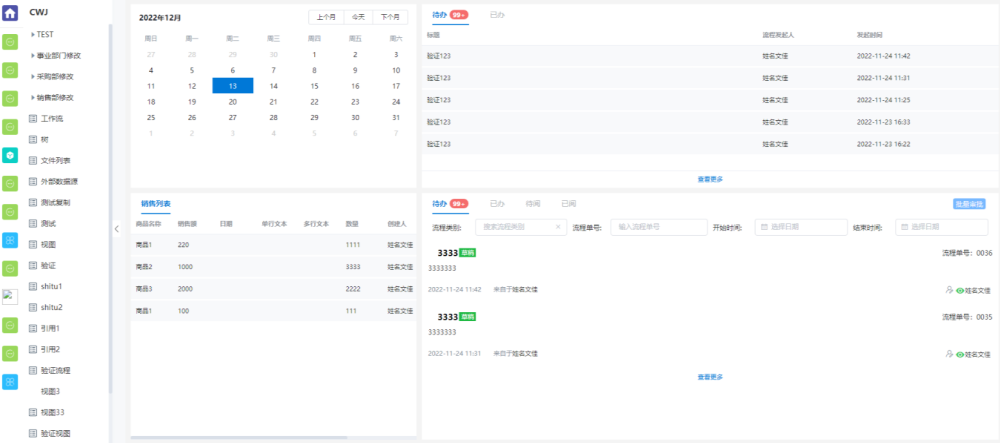Click the 流程单号 input field
Image resolution: width=1000 pixels, height=443 pixels.
pos(658,227)
